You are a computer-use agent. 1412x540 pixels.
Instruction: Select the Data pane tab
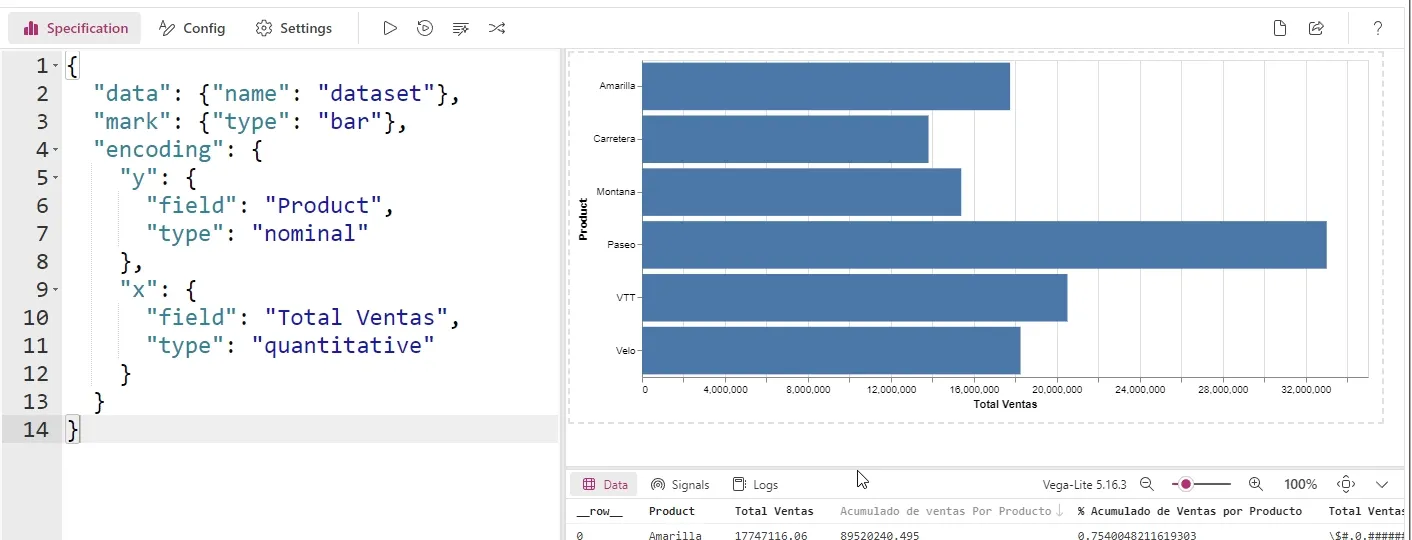click(605, 484)
